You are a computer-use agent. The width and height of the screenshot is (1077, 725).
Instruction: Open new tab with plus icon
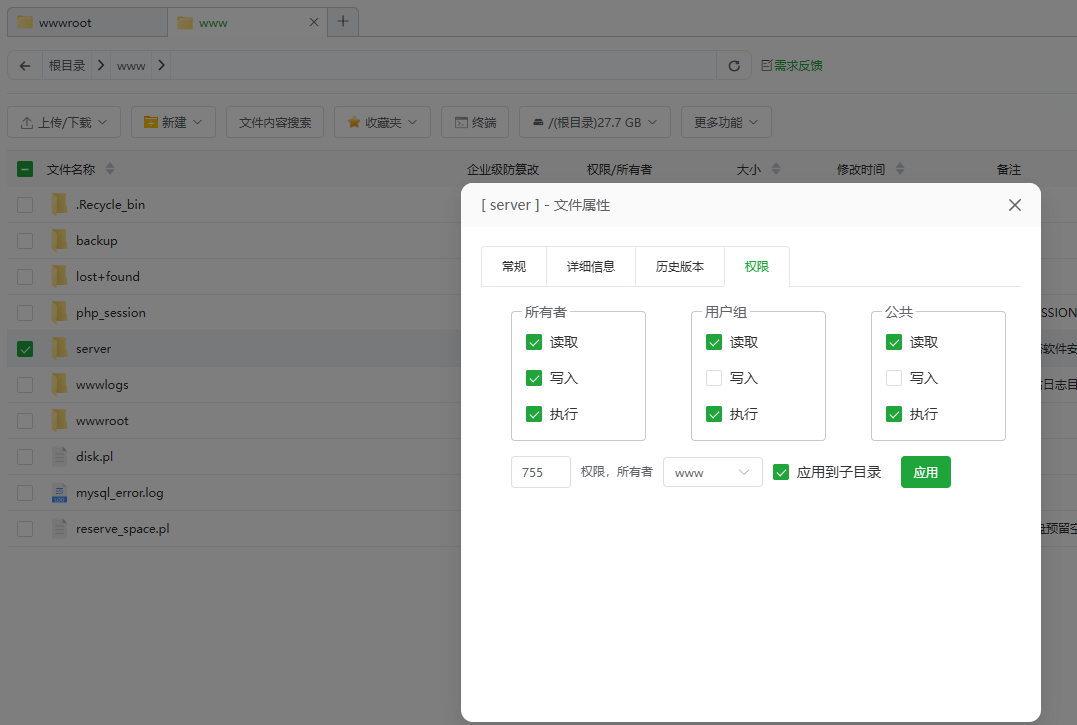[x=343, y=21]
